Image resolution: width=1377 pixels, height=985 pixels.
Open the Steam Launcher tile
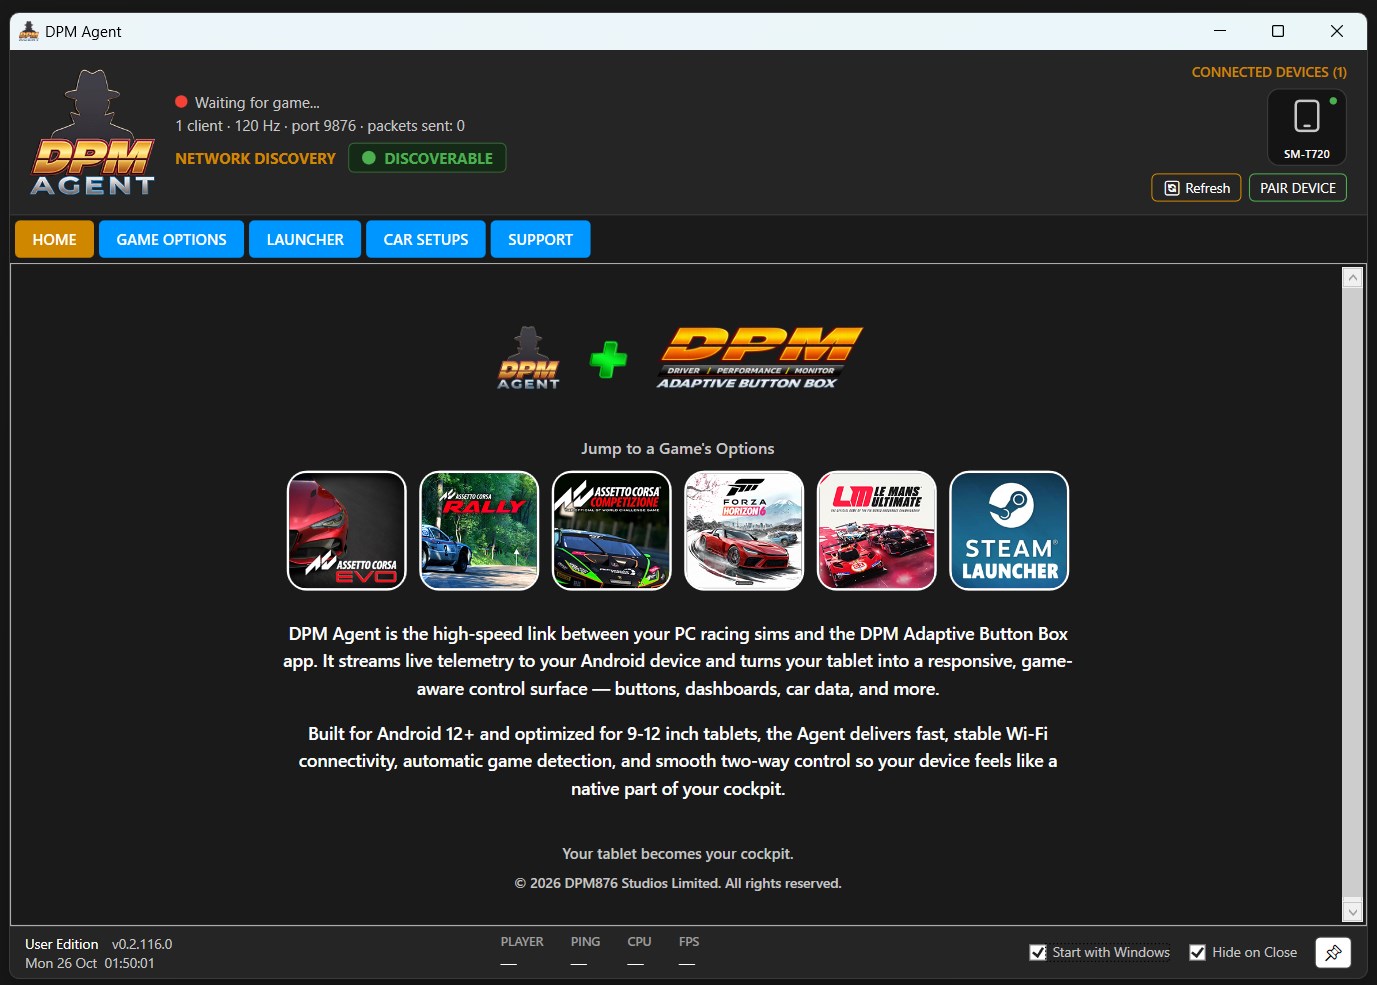click(x=1009, y=531)
